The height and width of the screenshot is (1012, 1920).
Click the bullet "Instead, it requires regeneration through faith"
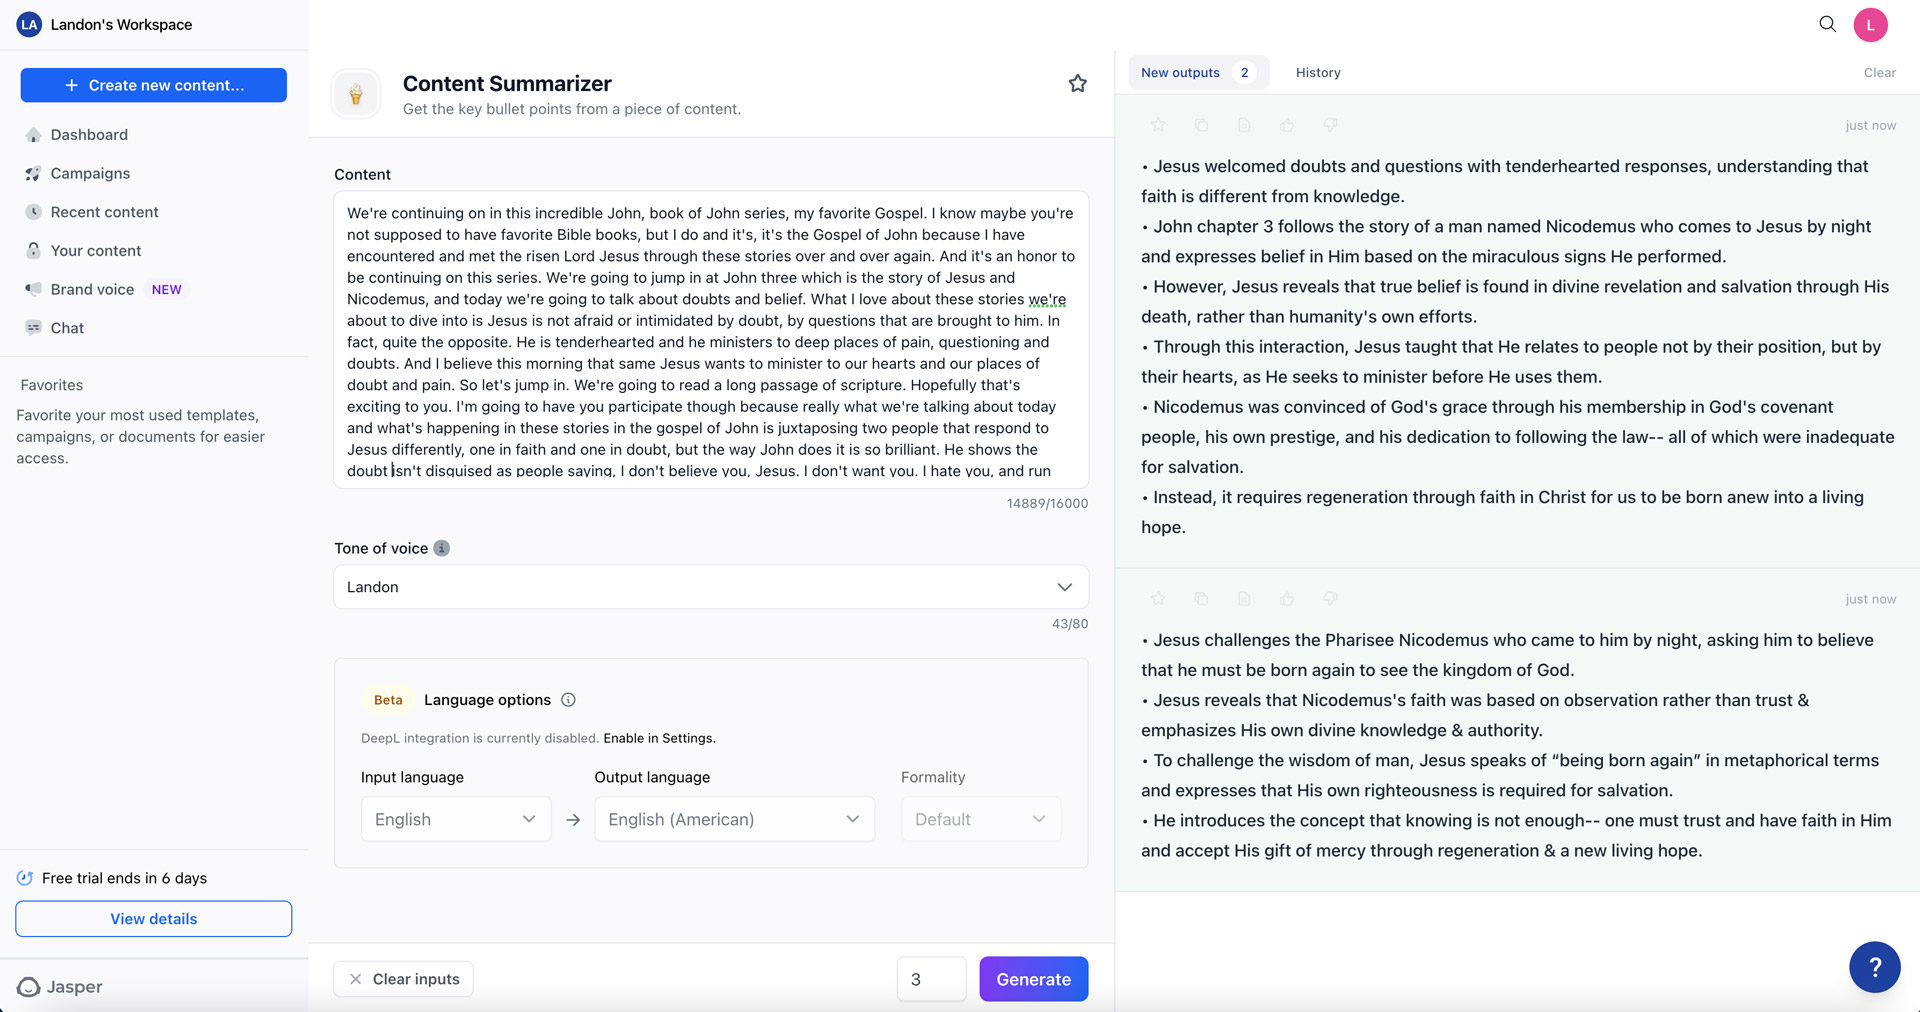click(1503, 512)
